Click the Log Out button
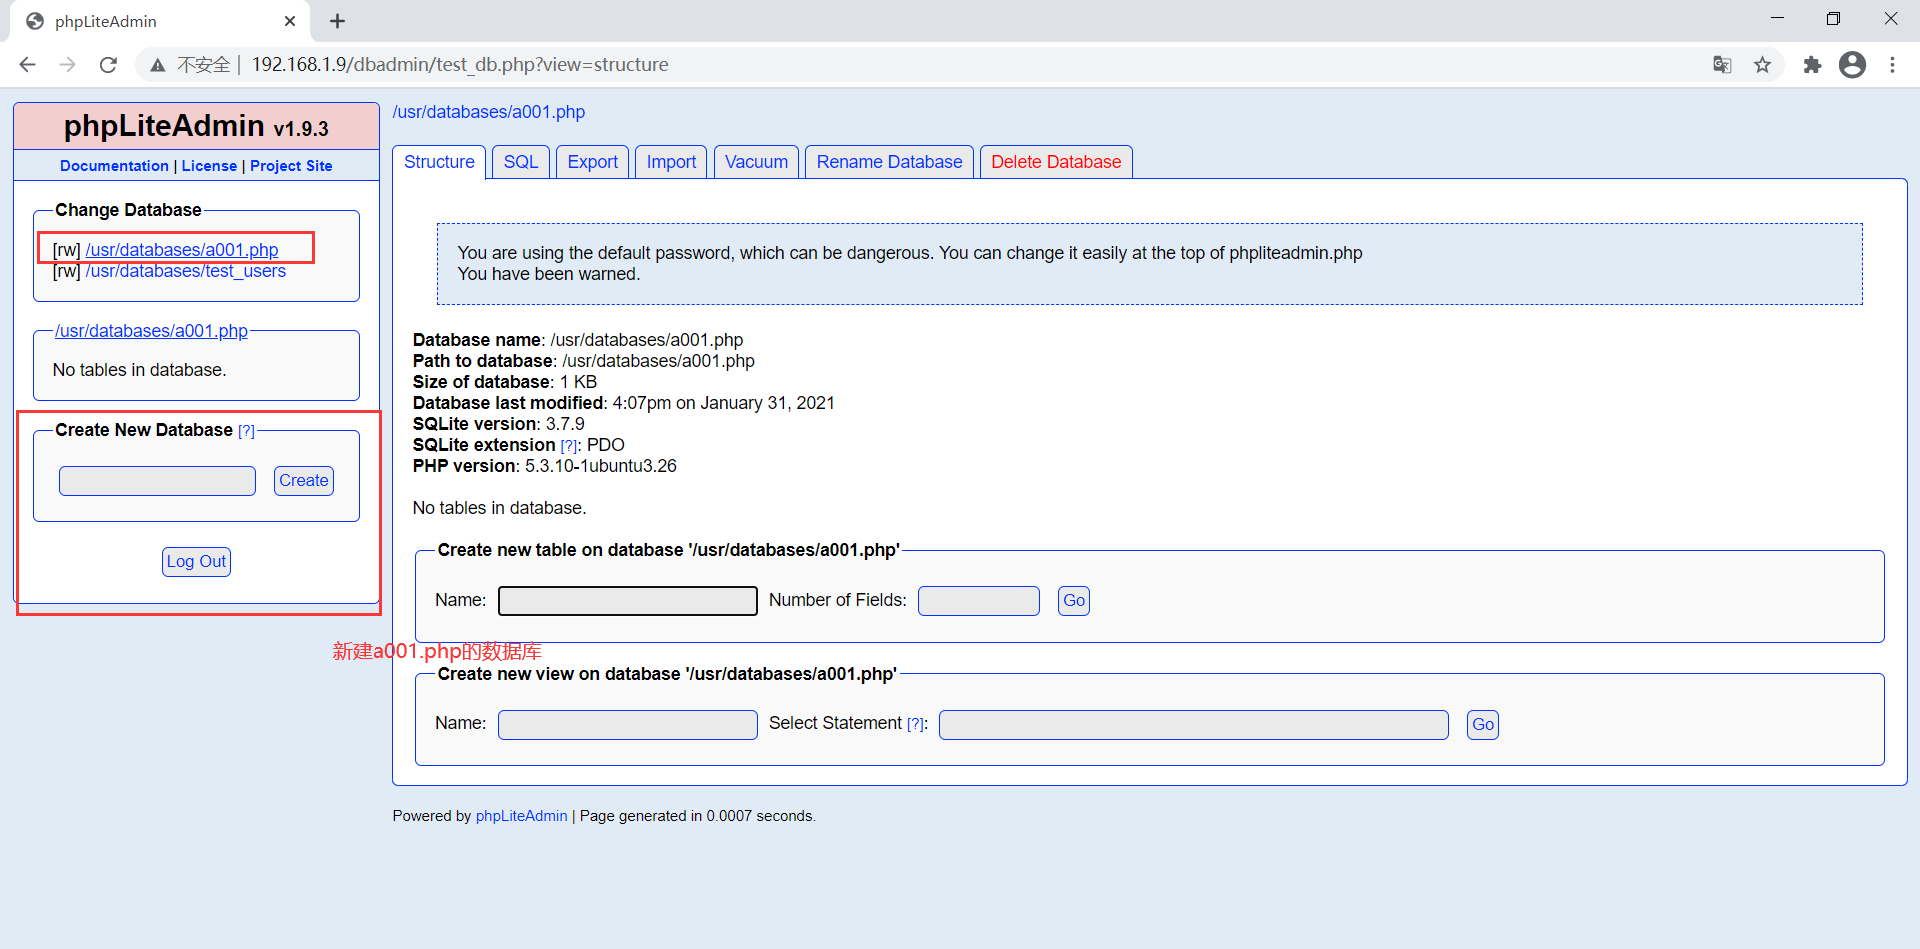 pos(196,562)
